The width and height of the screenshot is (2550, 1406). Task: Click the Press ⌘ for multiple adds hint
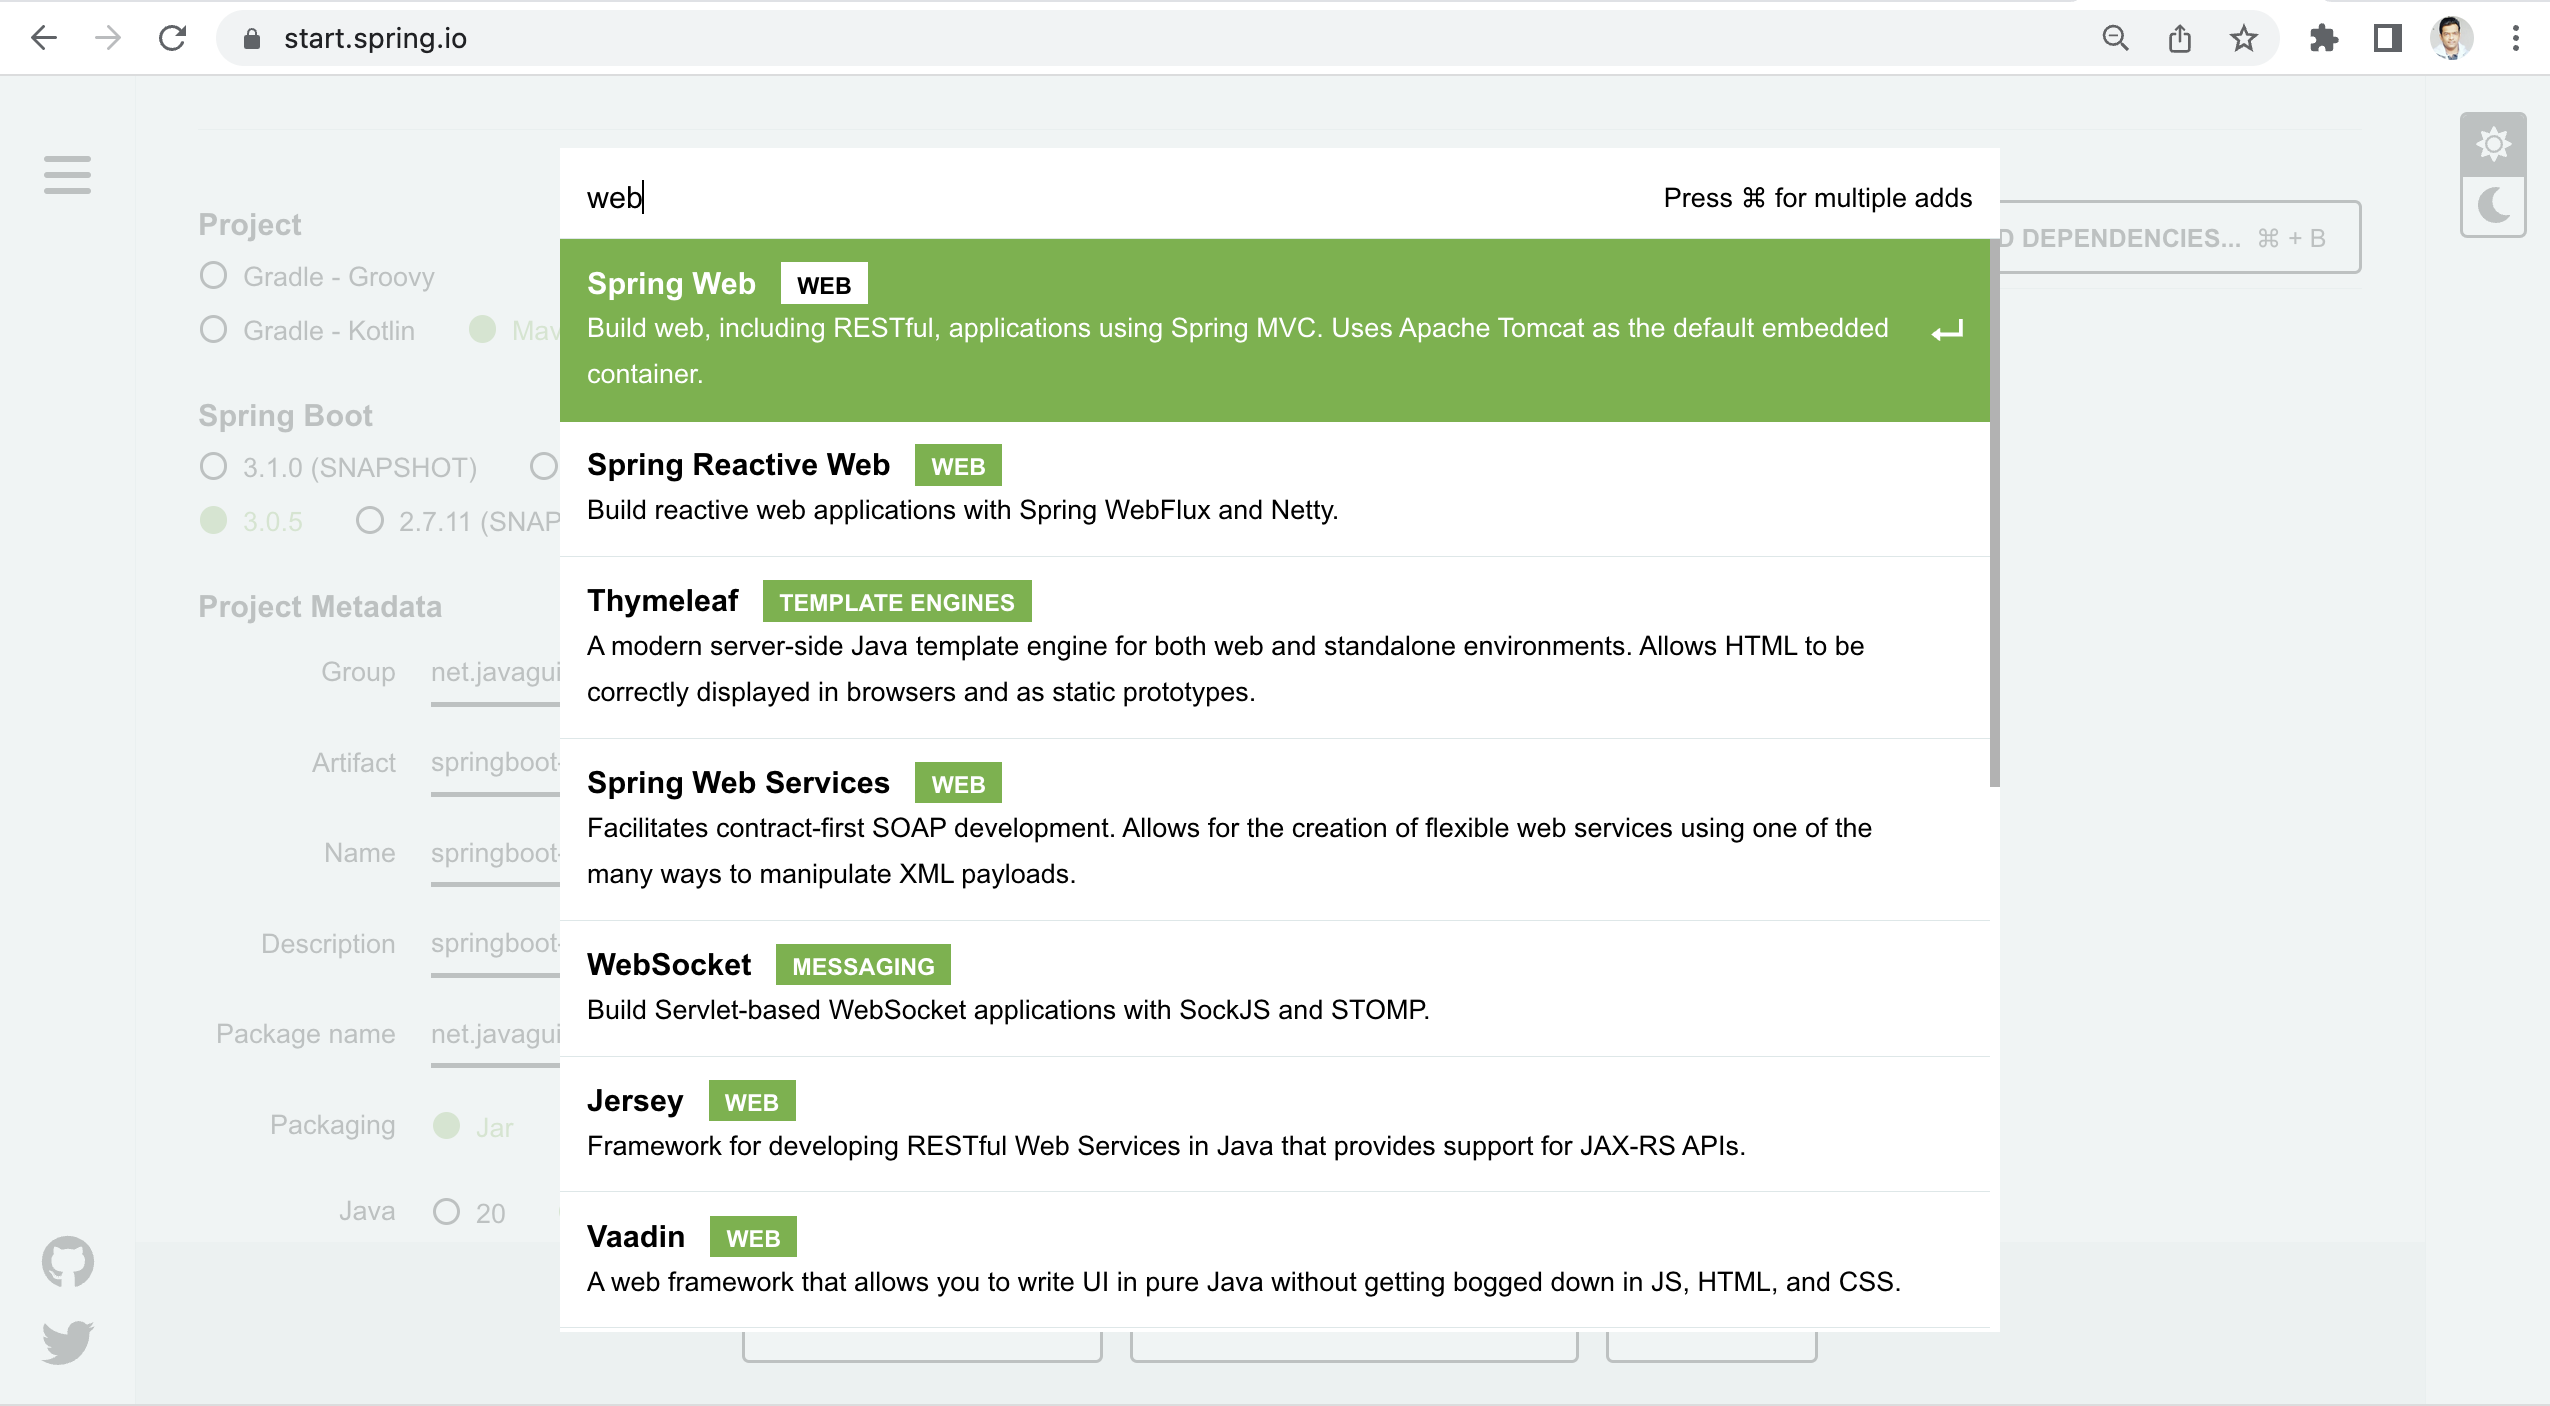coord(1818,198)
